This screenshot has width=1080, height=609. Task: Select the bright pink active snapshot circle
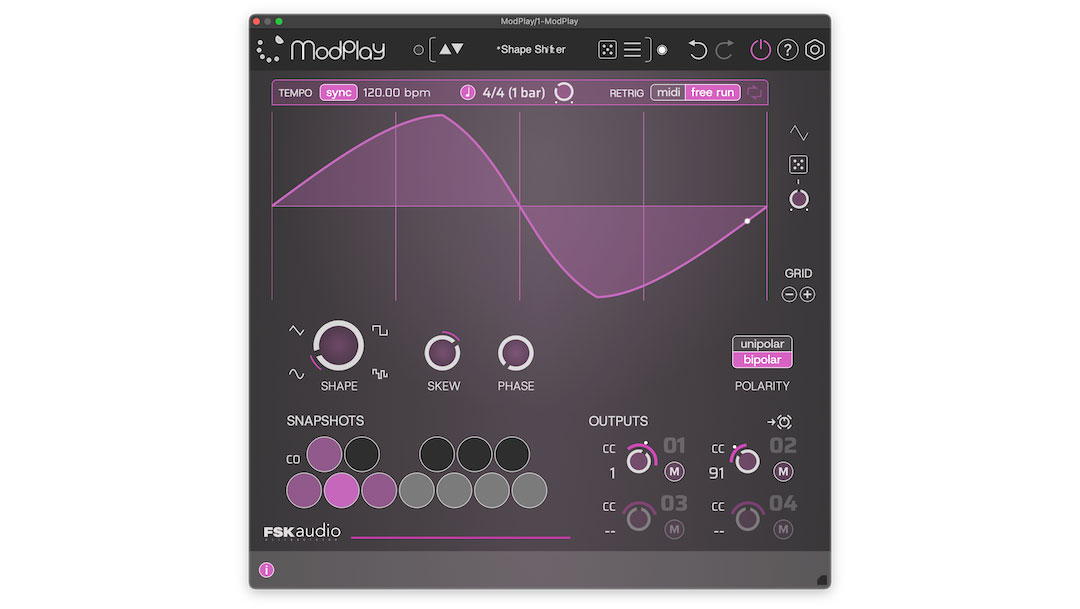tap(341, 491)
